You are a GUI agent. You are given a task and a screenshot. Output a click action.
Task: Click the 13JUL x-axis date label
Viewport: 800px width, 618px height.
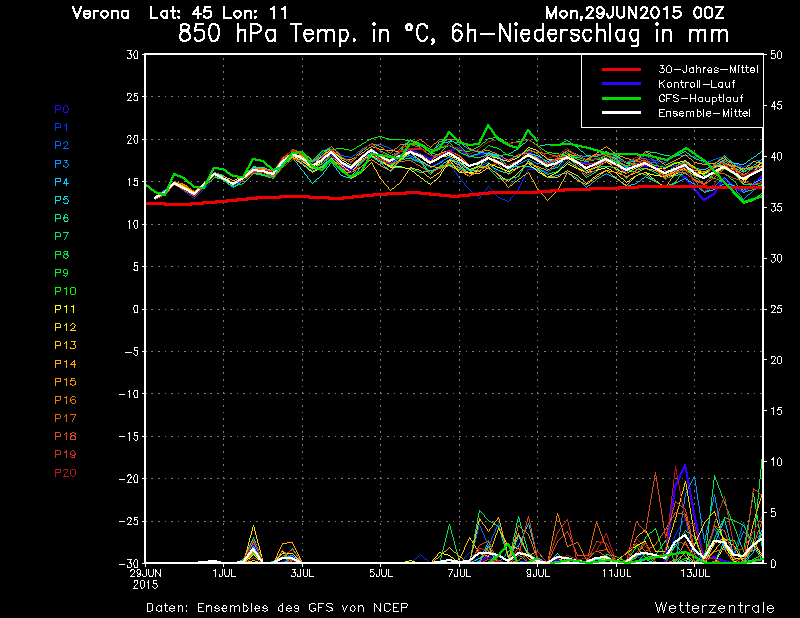(695, 574)
